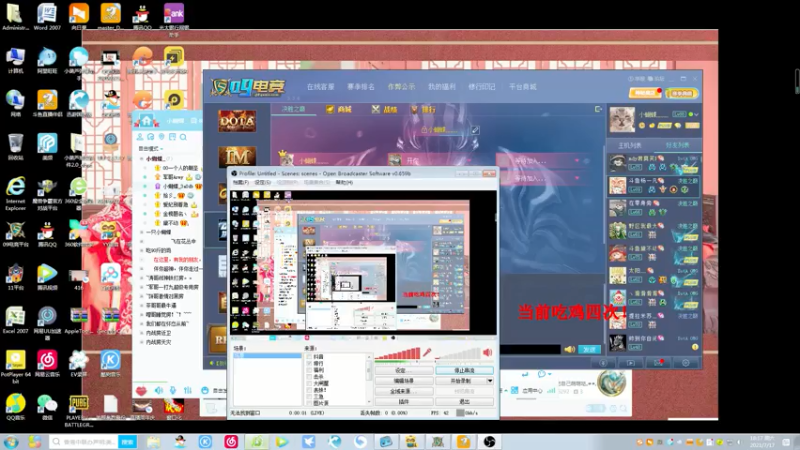Screen dimensions: 800x450
Task: Open Internet Explorer desktop icon
Action: point(15,194)
